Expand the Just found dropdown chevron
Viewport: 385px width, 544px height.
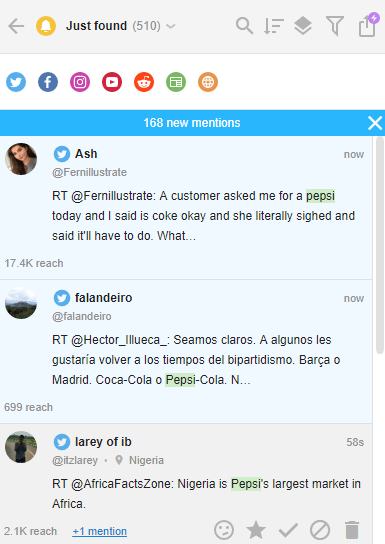pyautogui.click(x=171, y=26)
